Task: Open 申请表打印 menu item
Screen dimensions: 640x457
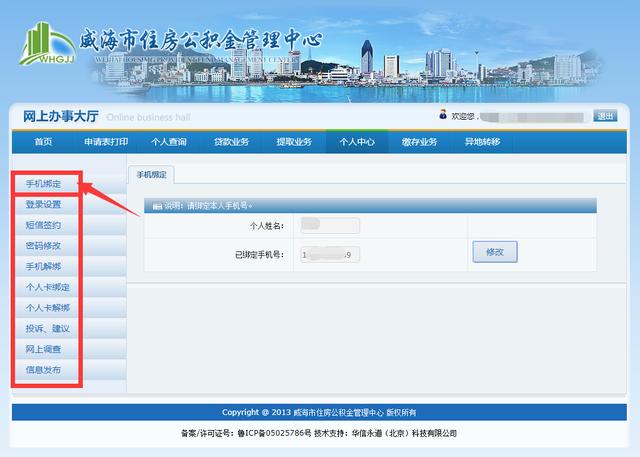Action: coord(106,142)
